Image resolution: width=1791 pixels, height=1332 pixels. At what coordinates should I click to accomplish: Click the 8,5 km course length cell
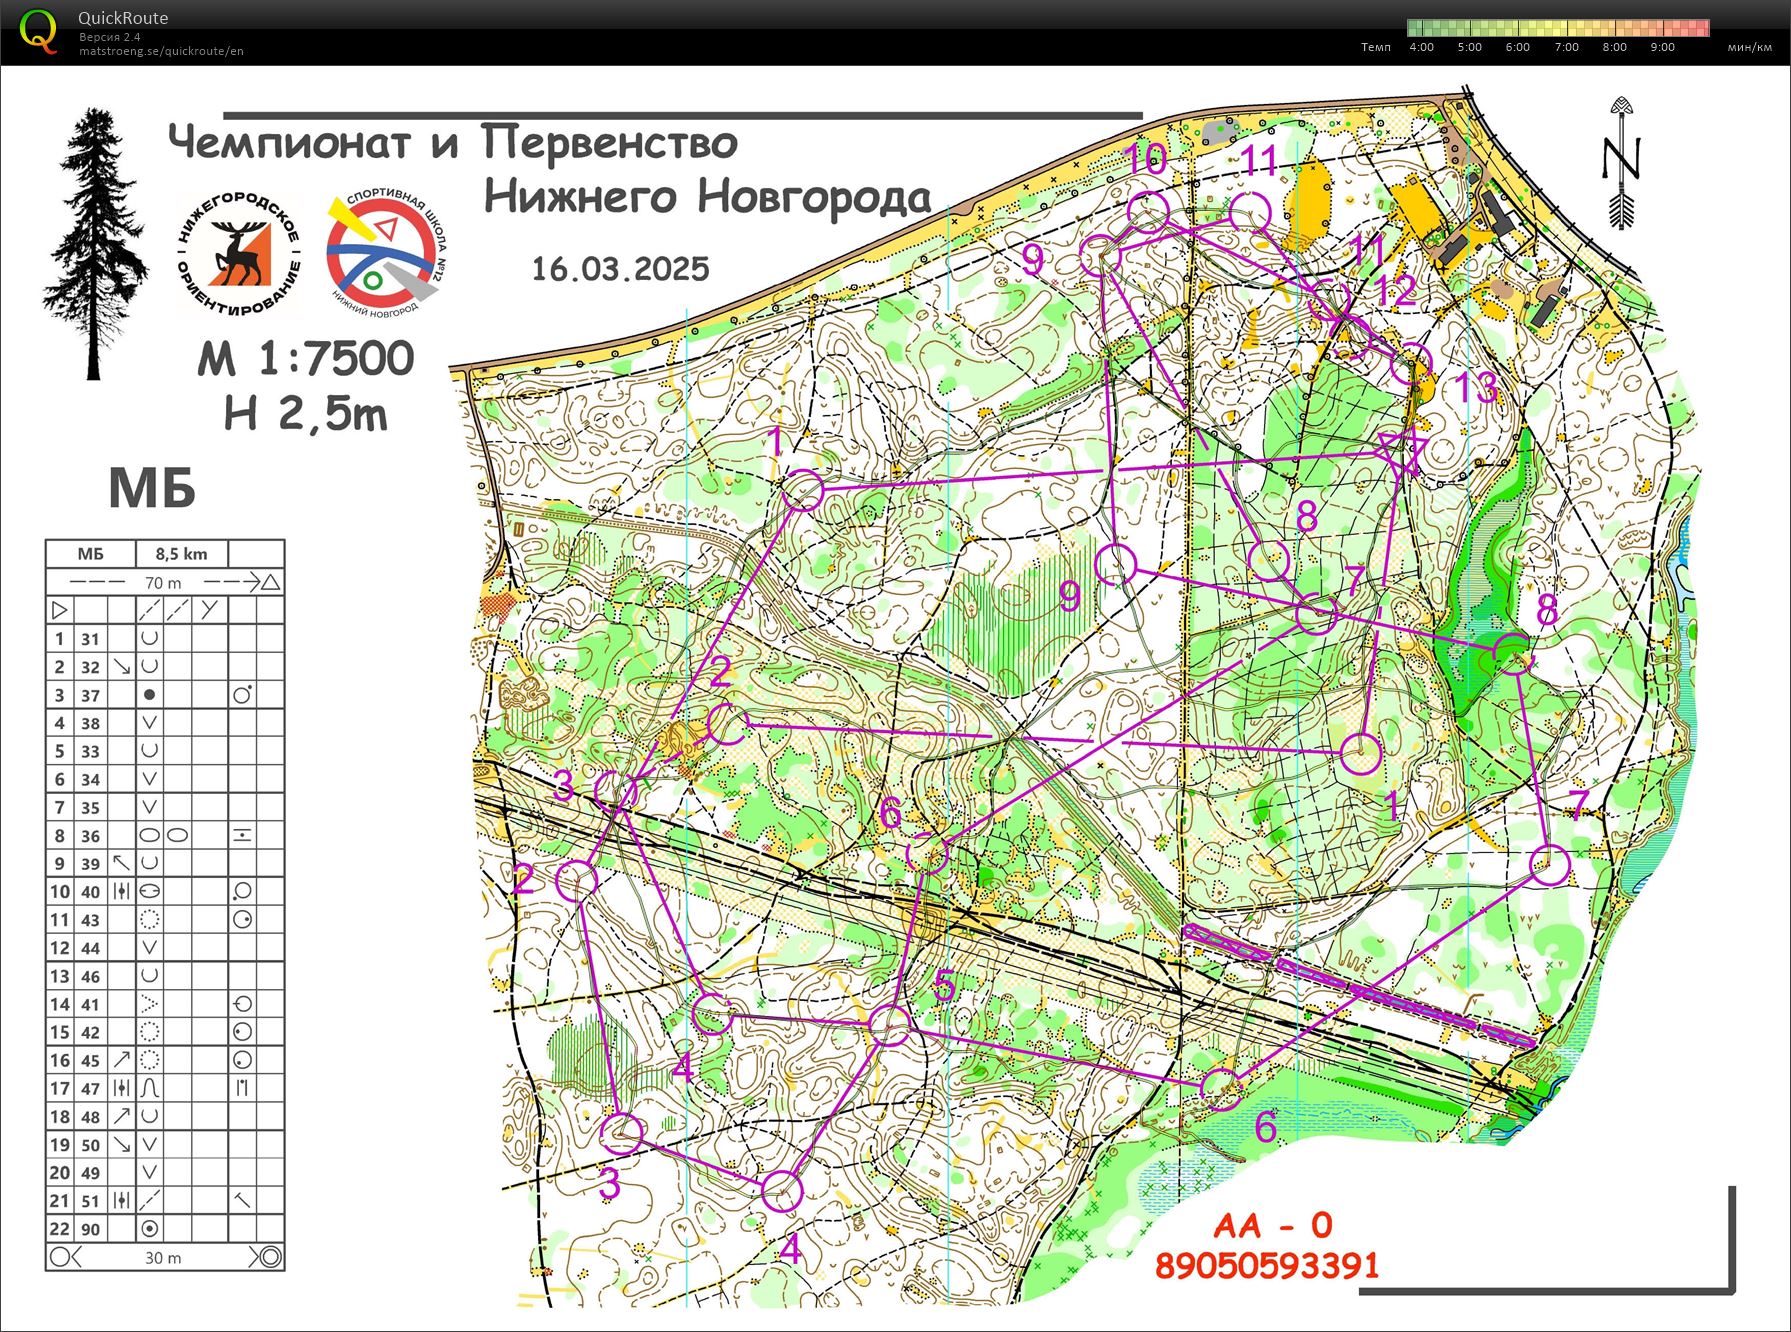click(181, 553)
